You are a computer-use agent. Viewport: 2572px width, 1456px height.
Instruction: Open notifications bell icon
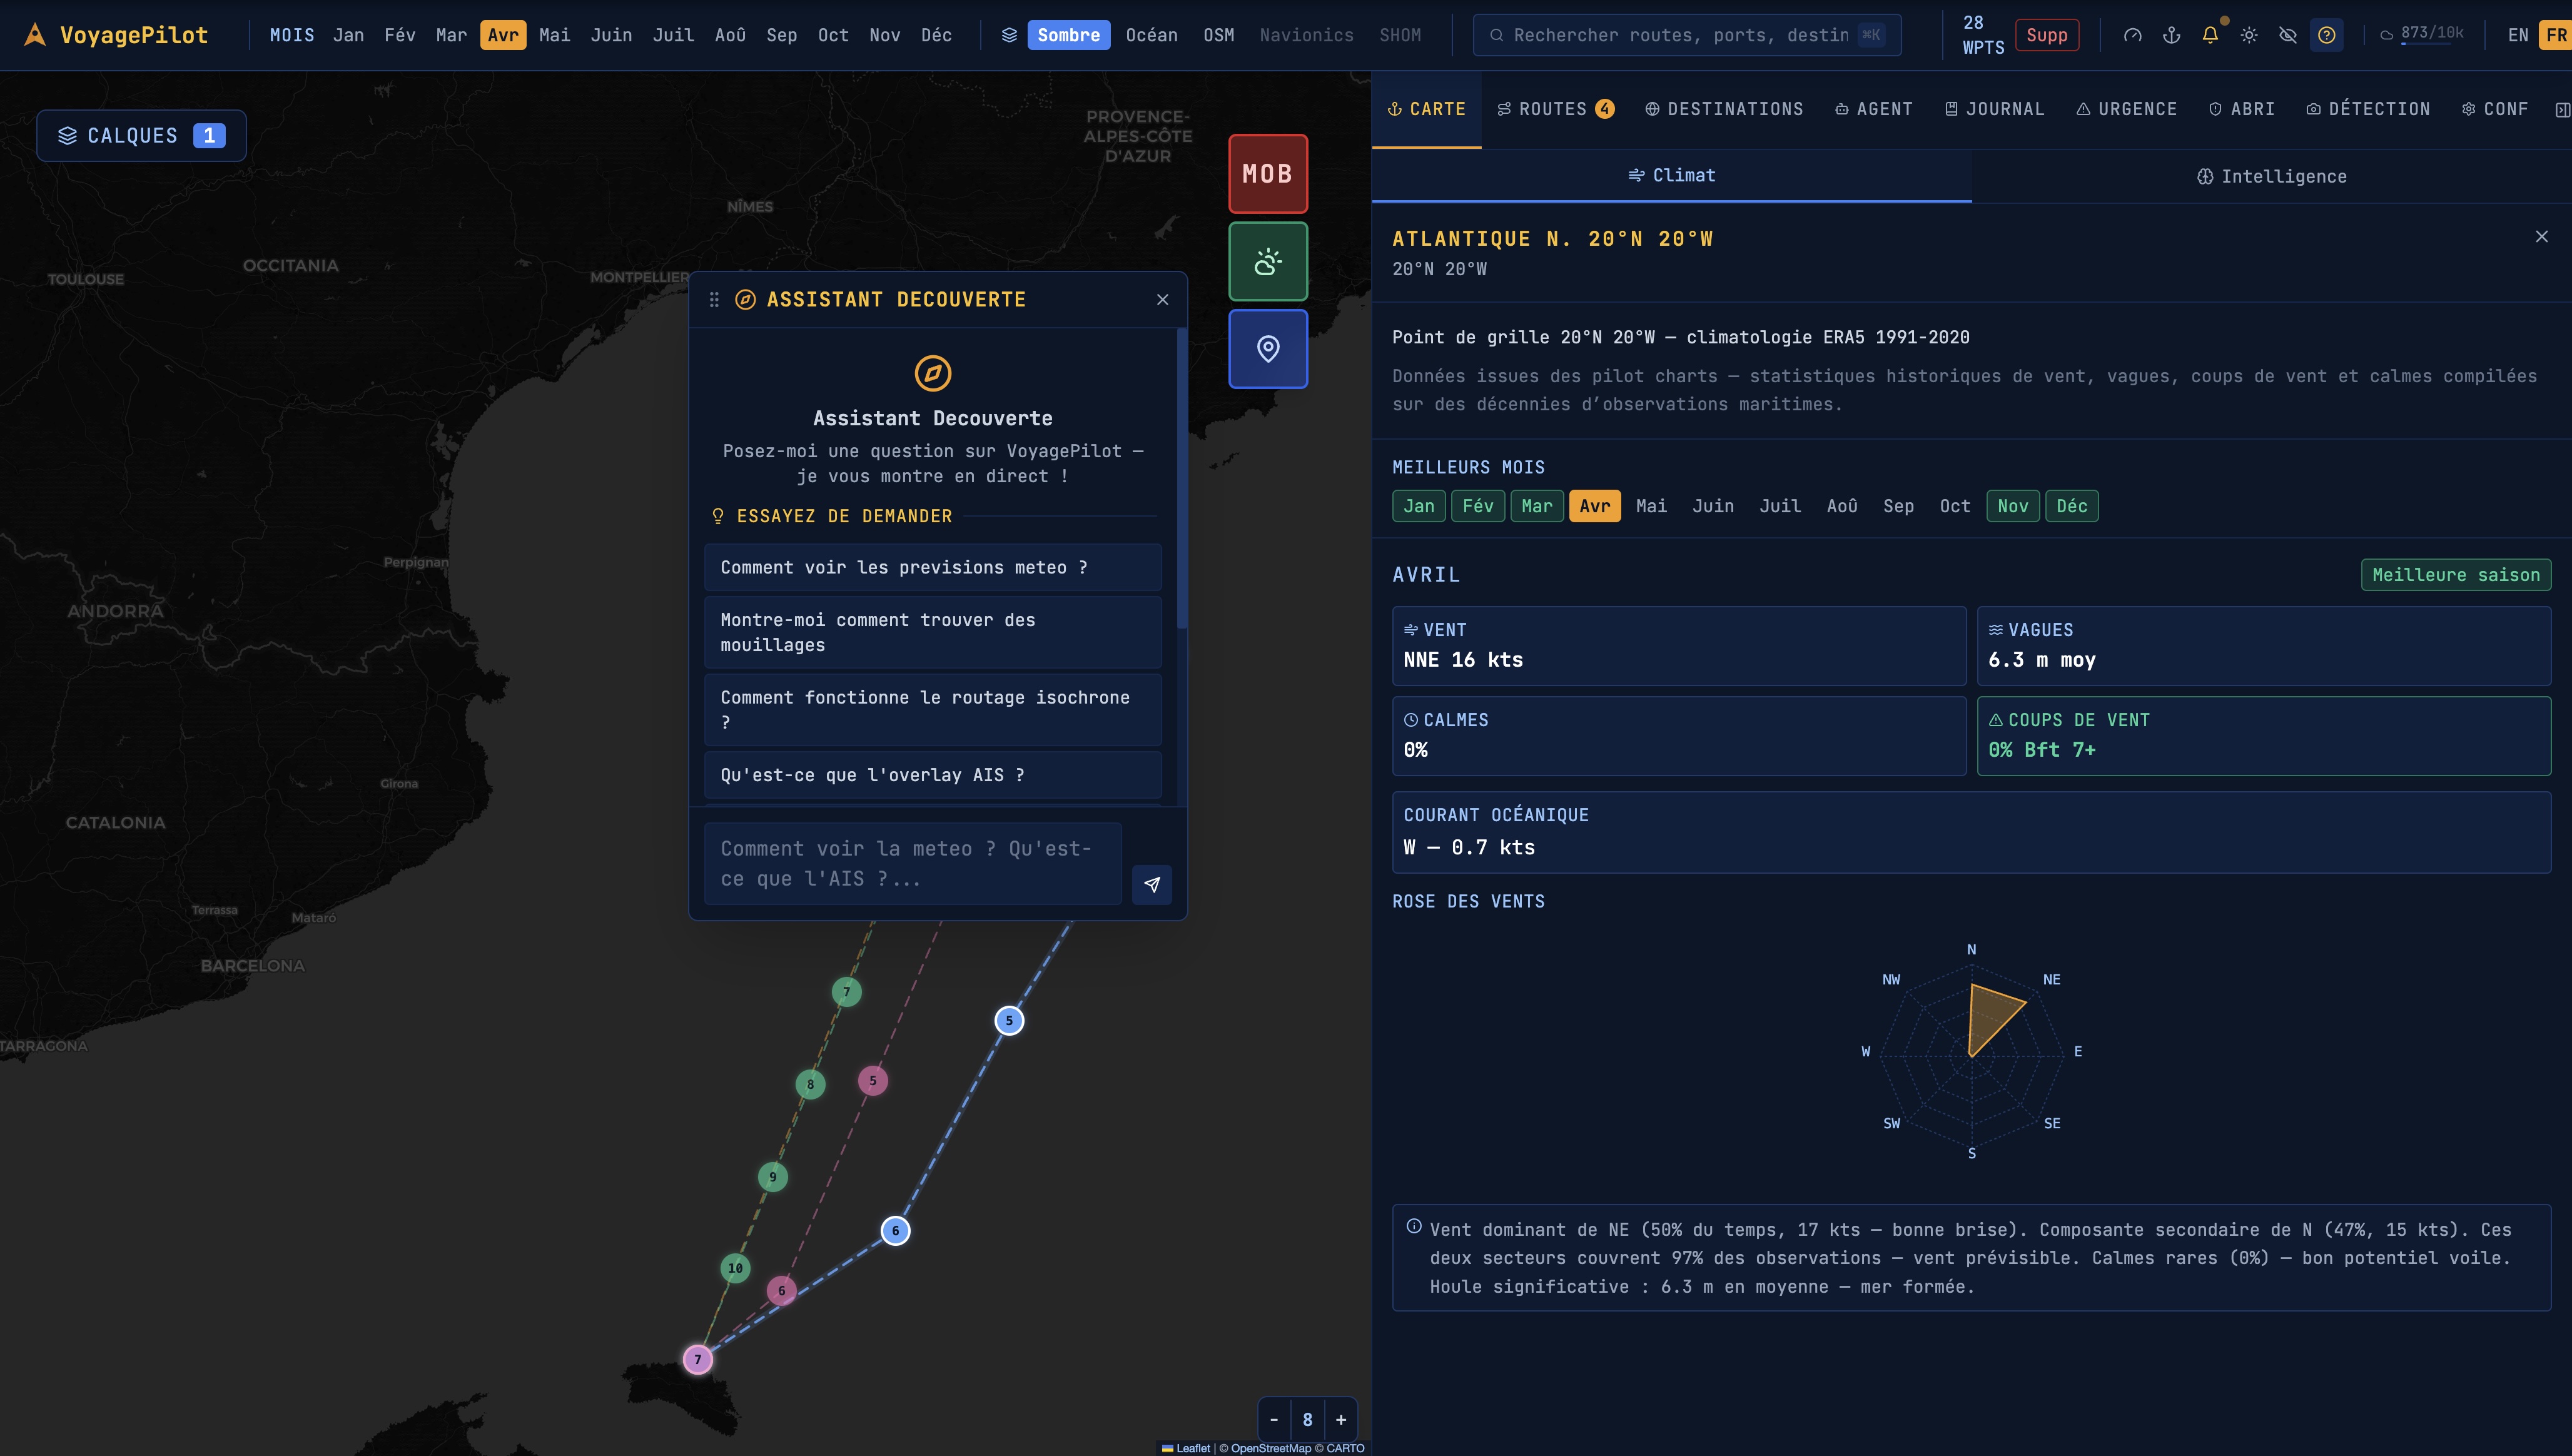pos(2210,35)
